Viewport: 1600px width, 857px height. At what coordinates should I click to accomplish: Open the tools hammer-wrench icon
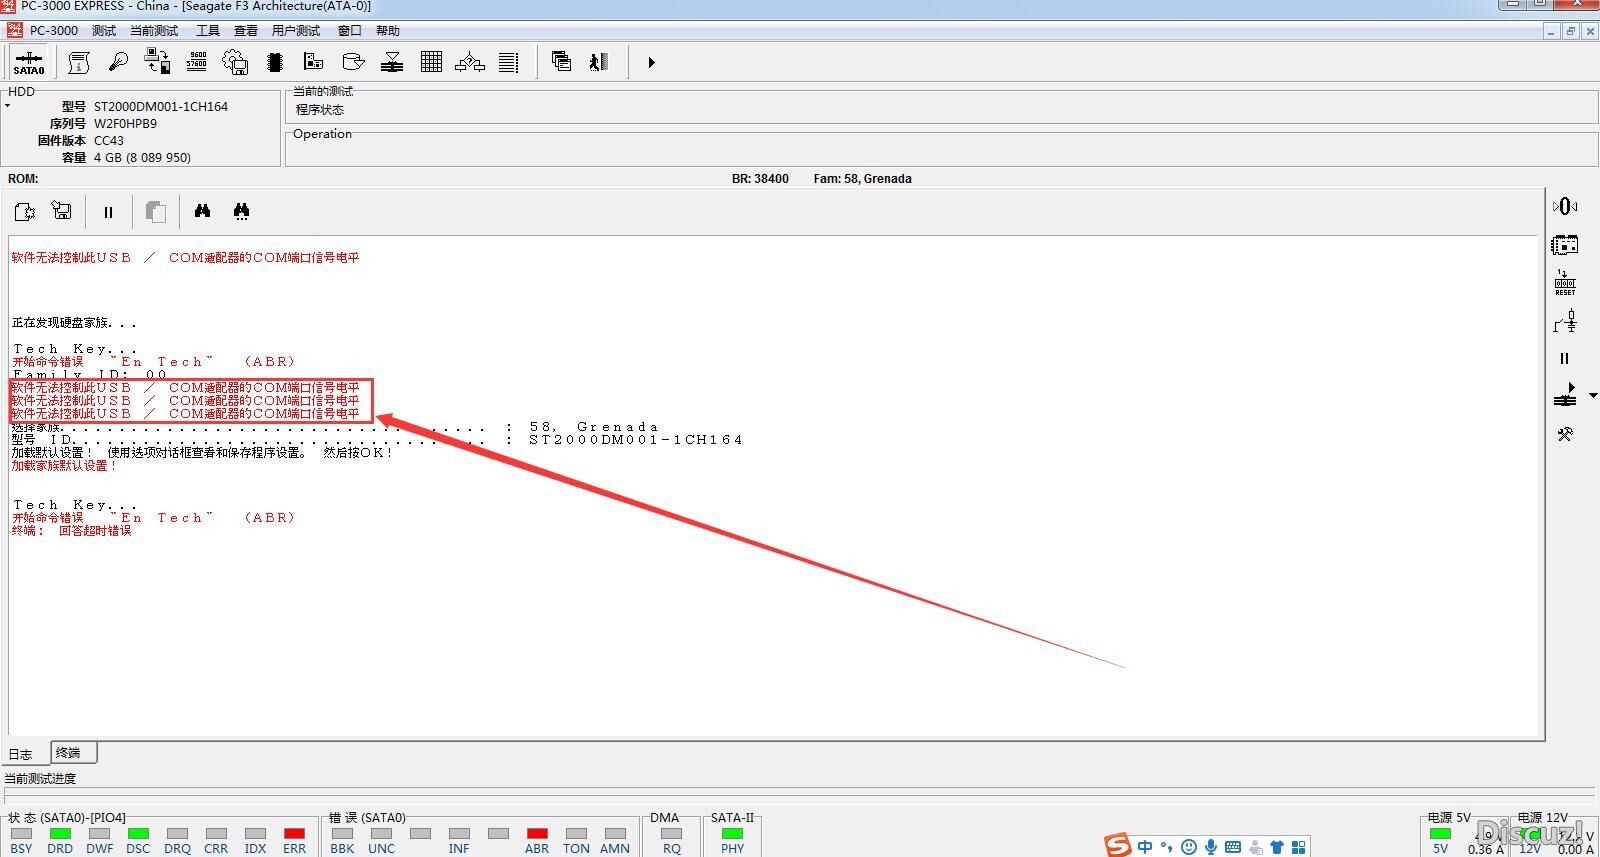[1565, 434]
